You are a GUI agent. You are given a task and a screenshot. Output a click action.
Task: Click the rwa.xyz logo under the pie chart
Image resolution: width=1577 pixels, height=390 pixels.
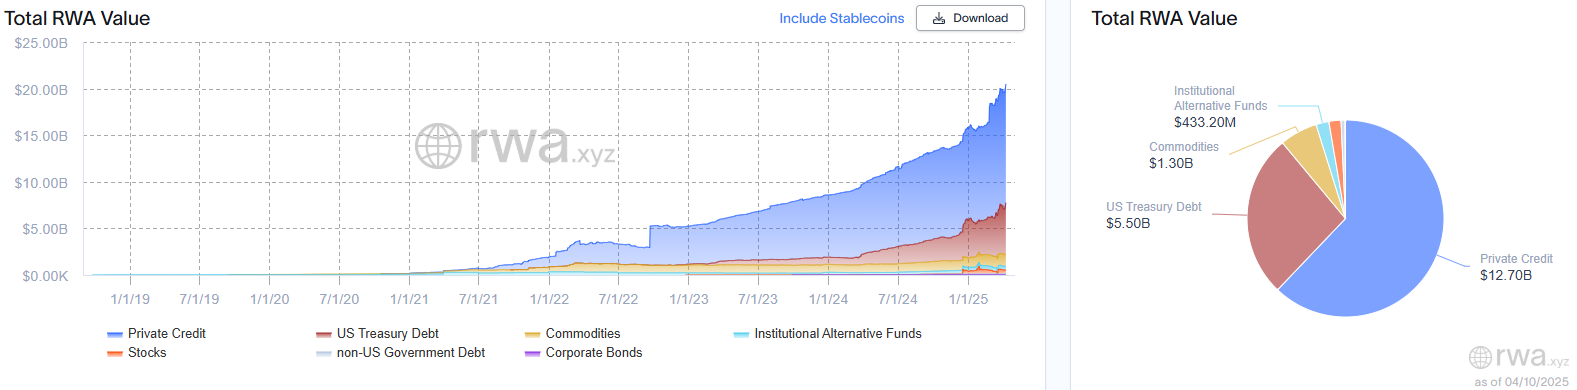[1519, 356]
